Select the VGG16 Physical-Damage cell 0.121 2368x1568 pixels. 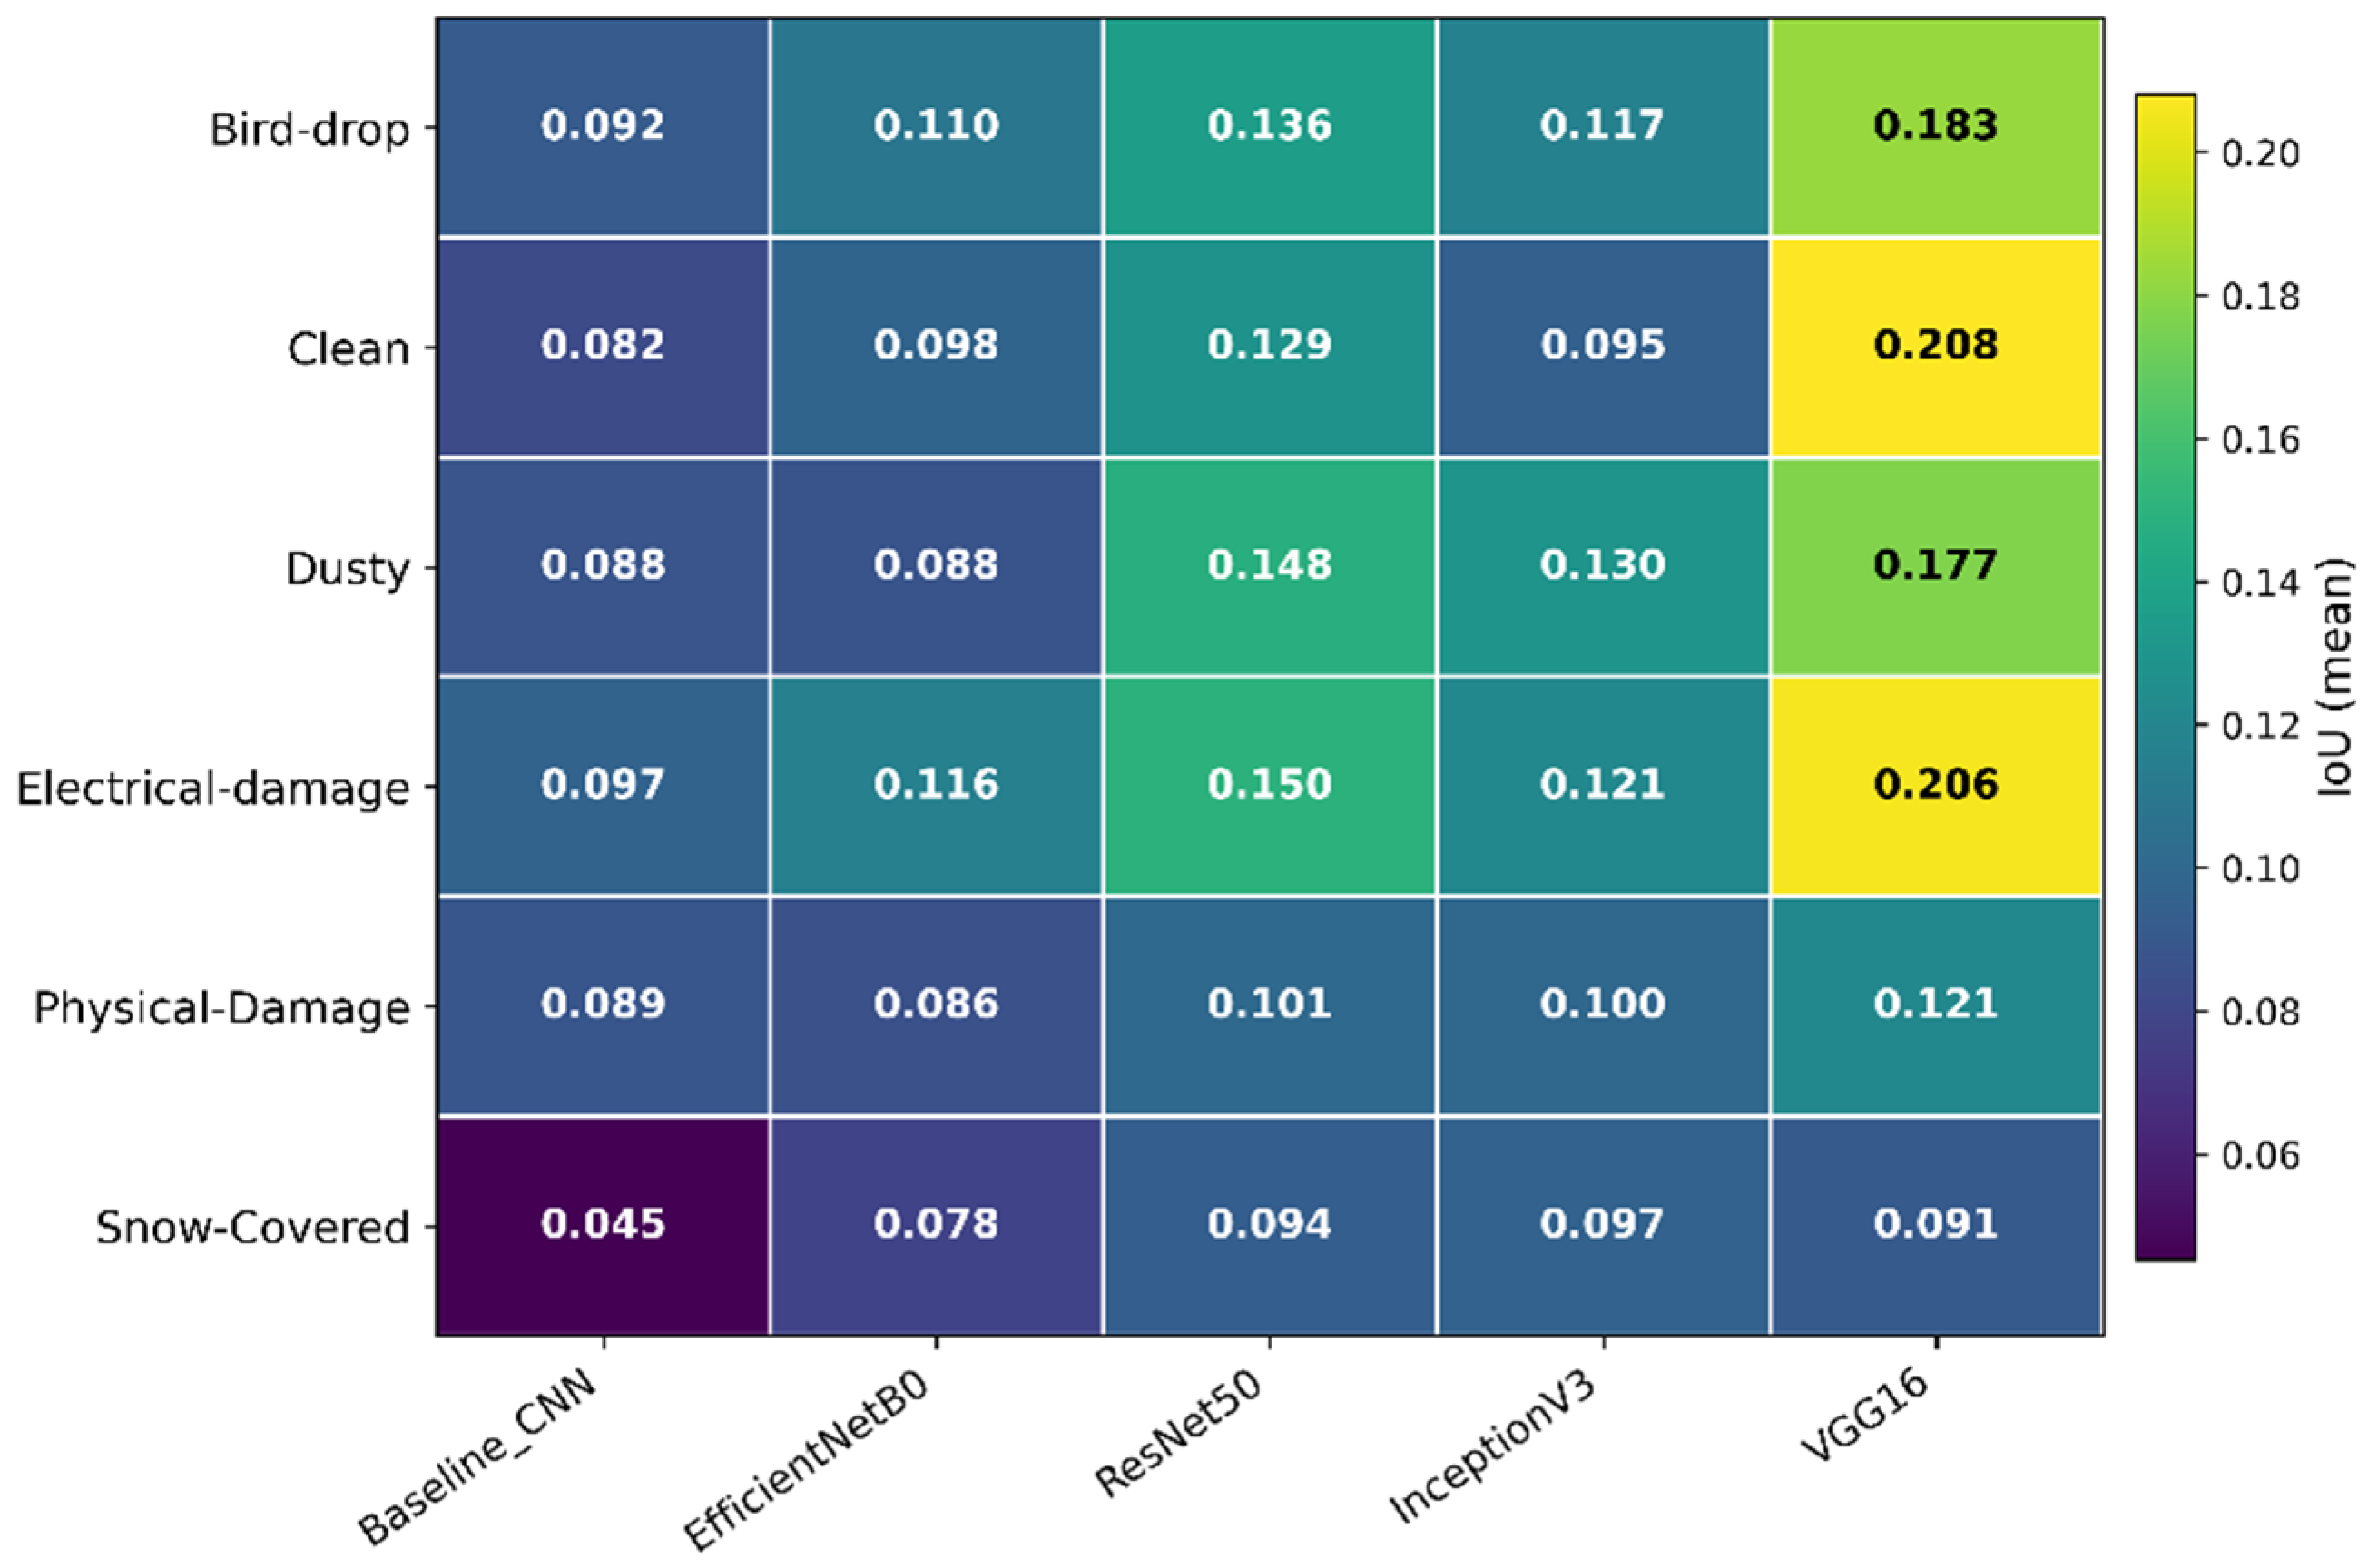1935,1006
